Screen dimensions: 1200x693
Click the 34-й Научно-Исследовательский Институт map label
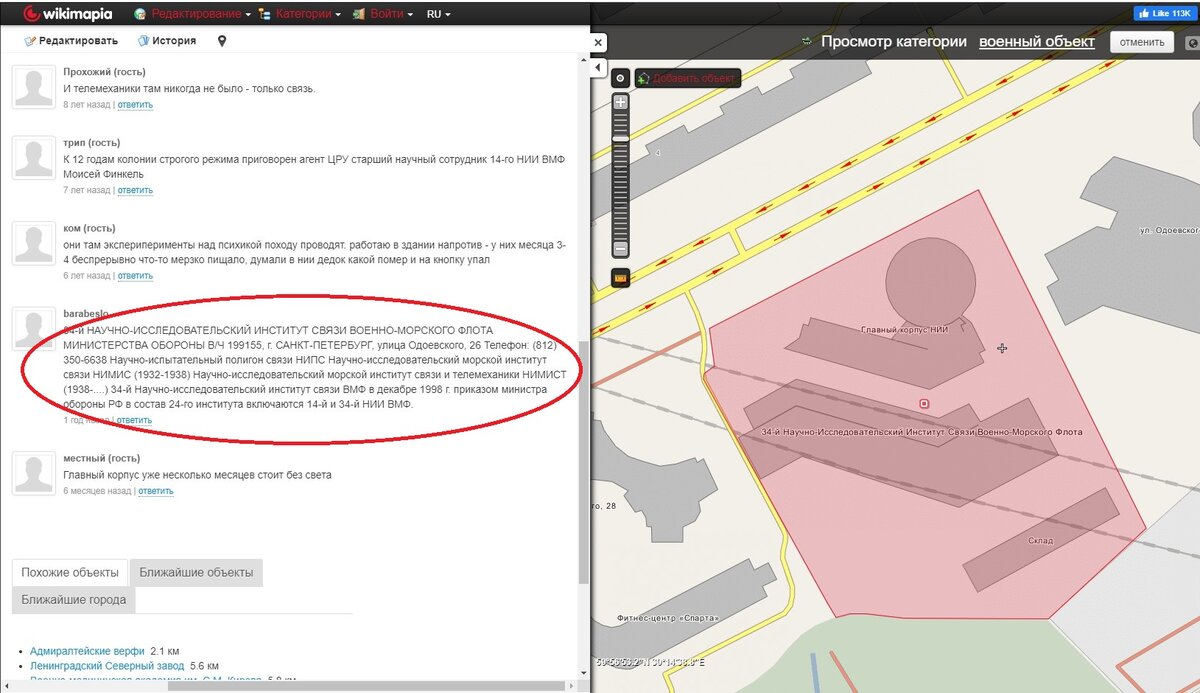(922, 432)
